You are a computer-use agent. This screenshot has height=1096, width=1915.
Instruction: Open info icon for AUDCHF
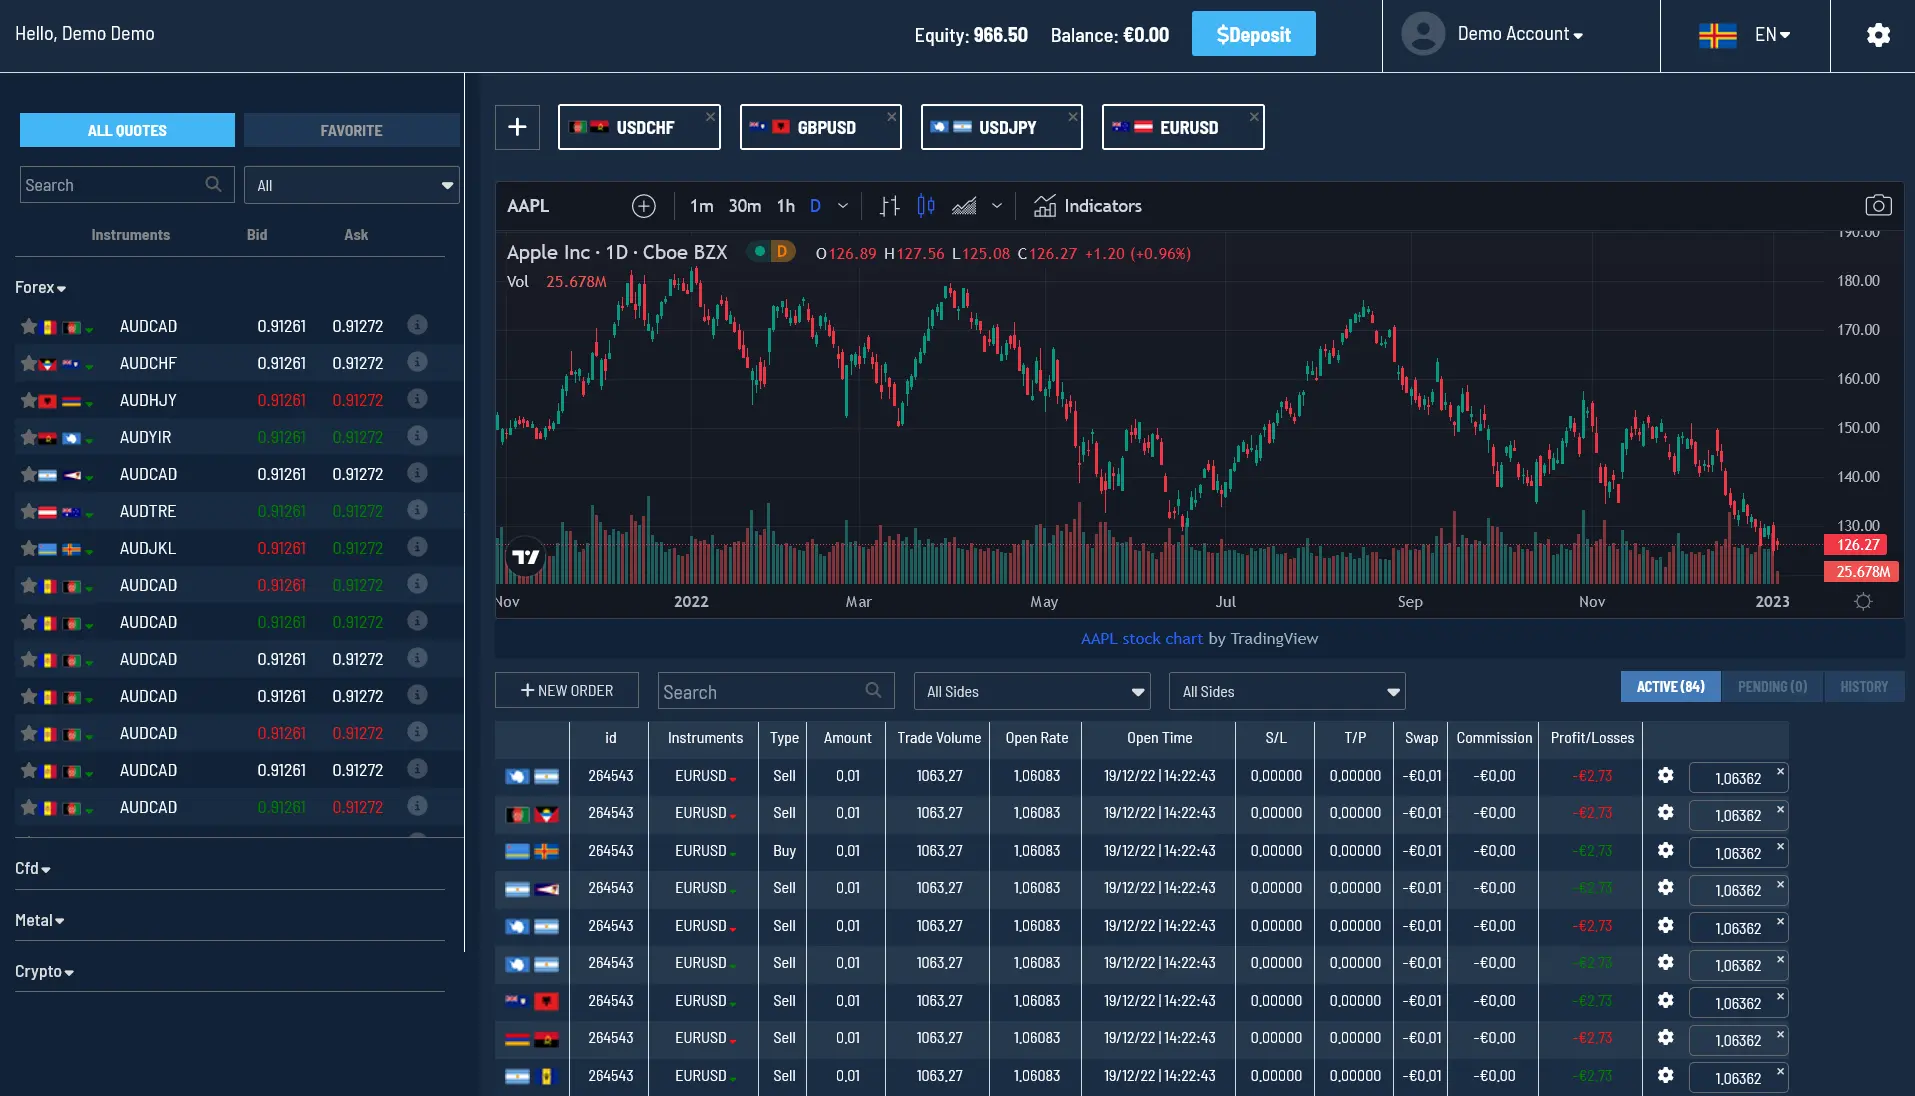click(x=417, y=362)
